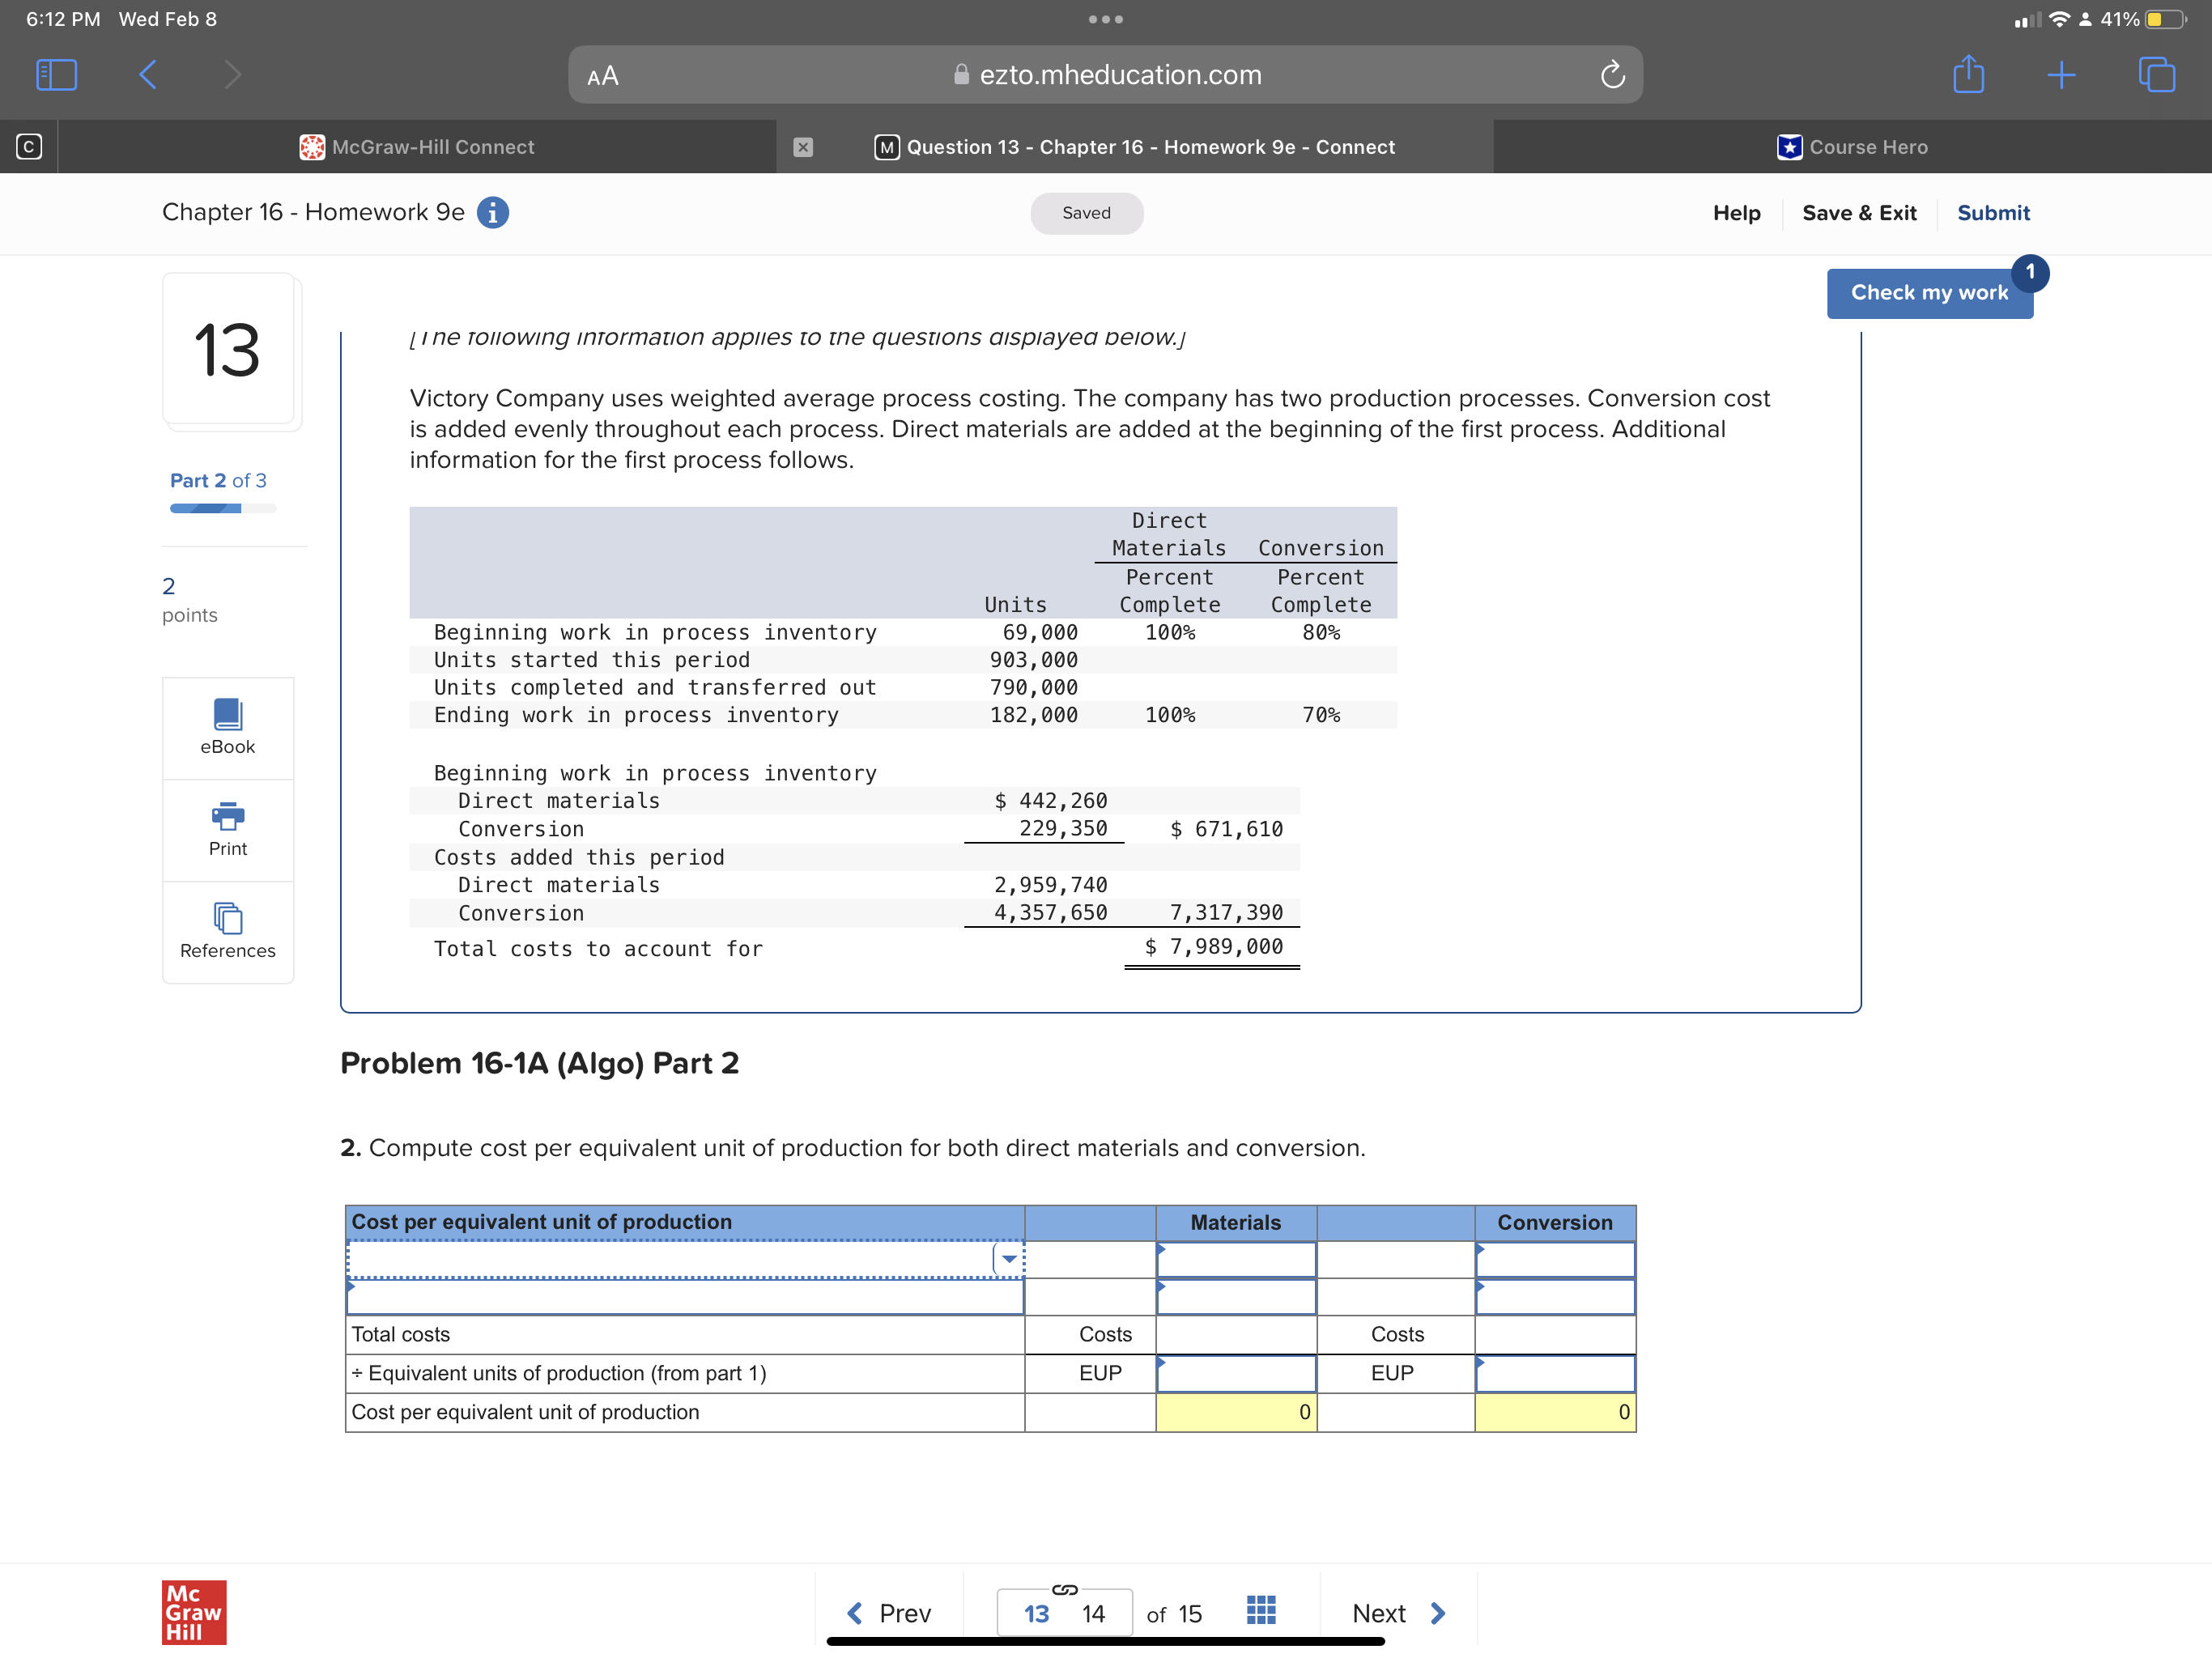Share the page using the share icon
Screen dimensions: 2212x1658
click(x=1968, y=74)
